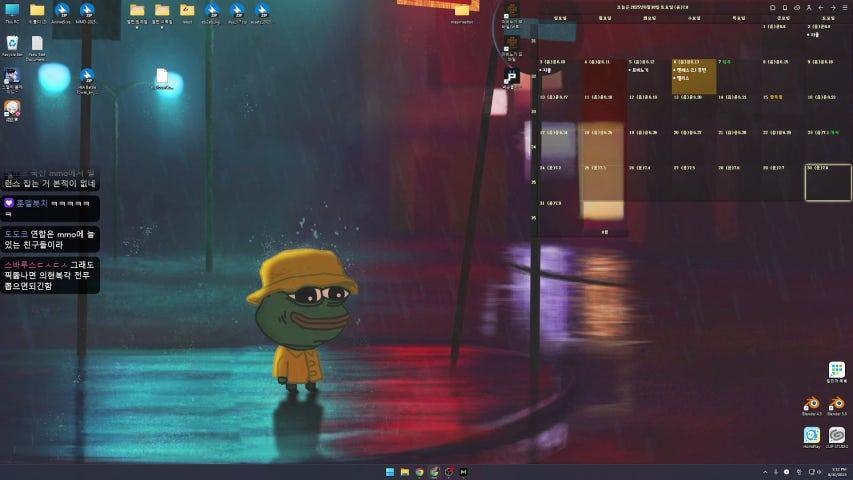Click the first square icon in calendar header
Image resolution: width=853 pixels, height=480 pixels.
pyautogui.click(x=772, y=8)
